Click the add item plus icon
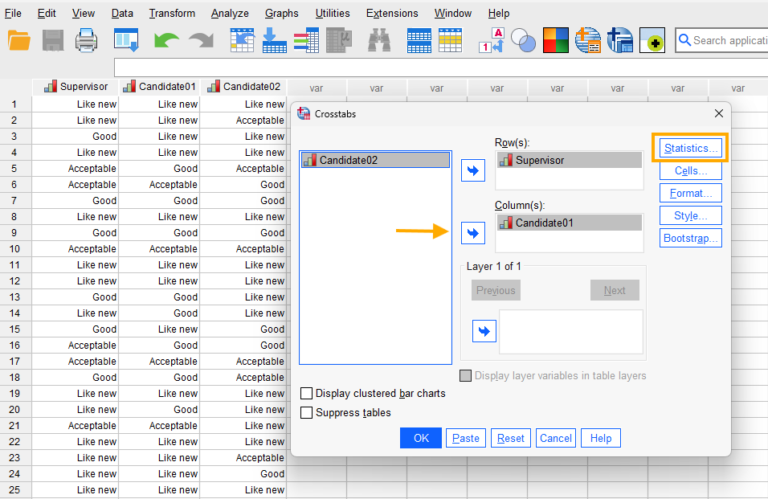 (652, 40)
